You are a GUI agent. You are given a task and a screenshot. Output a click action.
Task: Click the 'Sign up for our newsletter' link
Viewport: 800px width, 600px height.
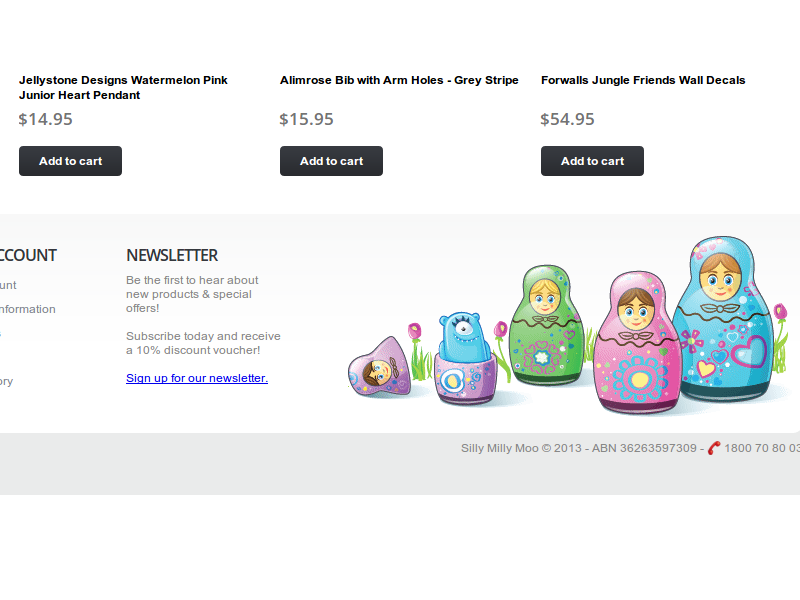197,378
